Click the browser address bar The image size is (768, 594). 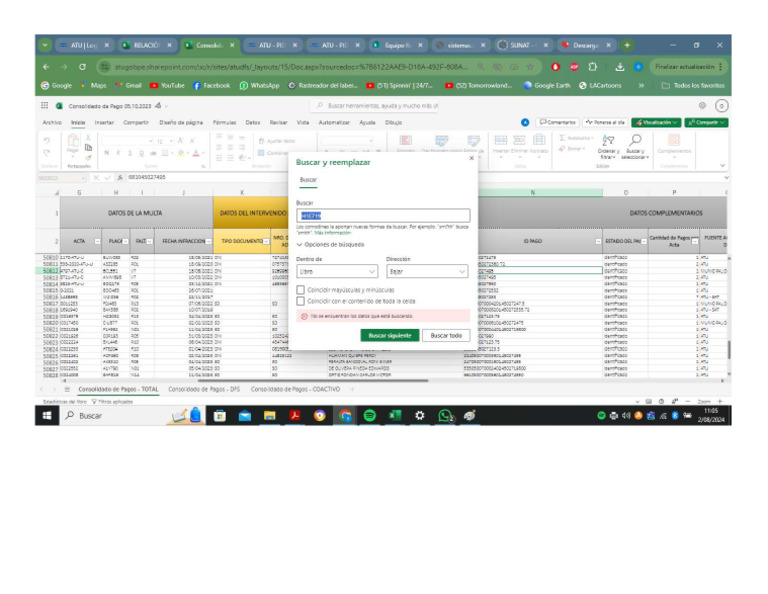pyautogui.click(x=289, y=67)
